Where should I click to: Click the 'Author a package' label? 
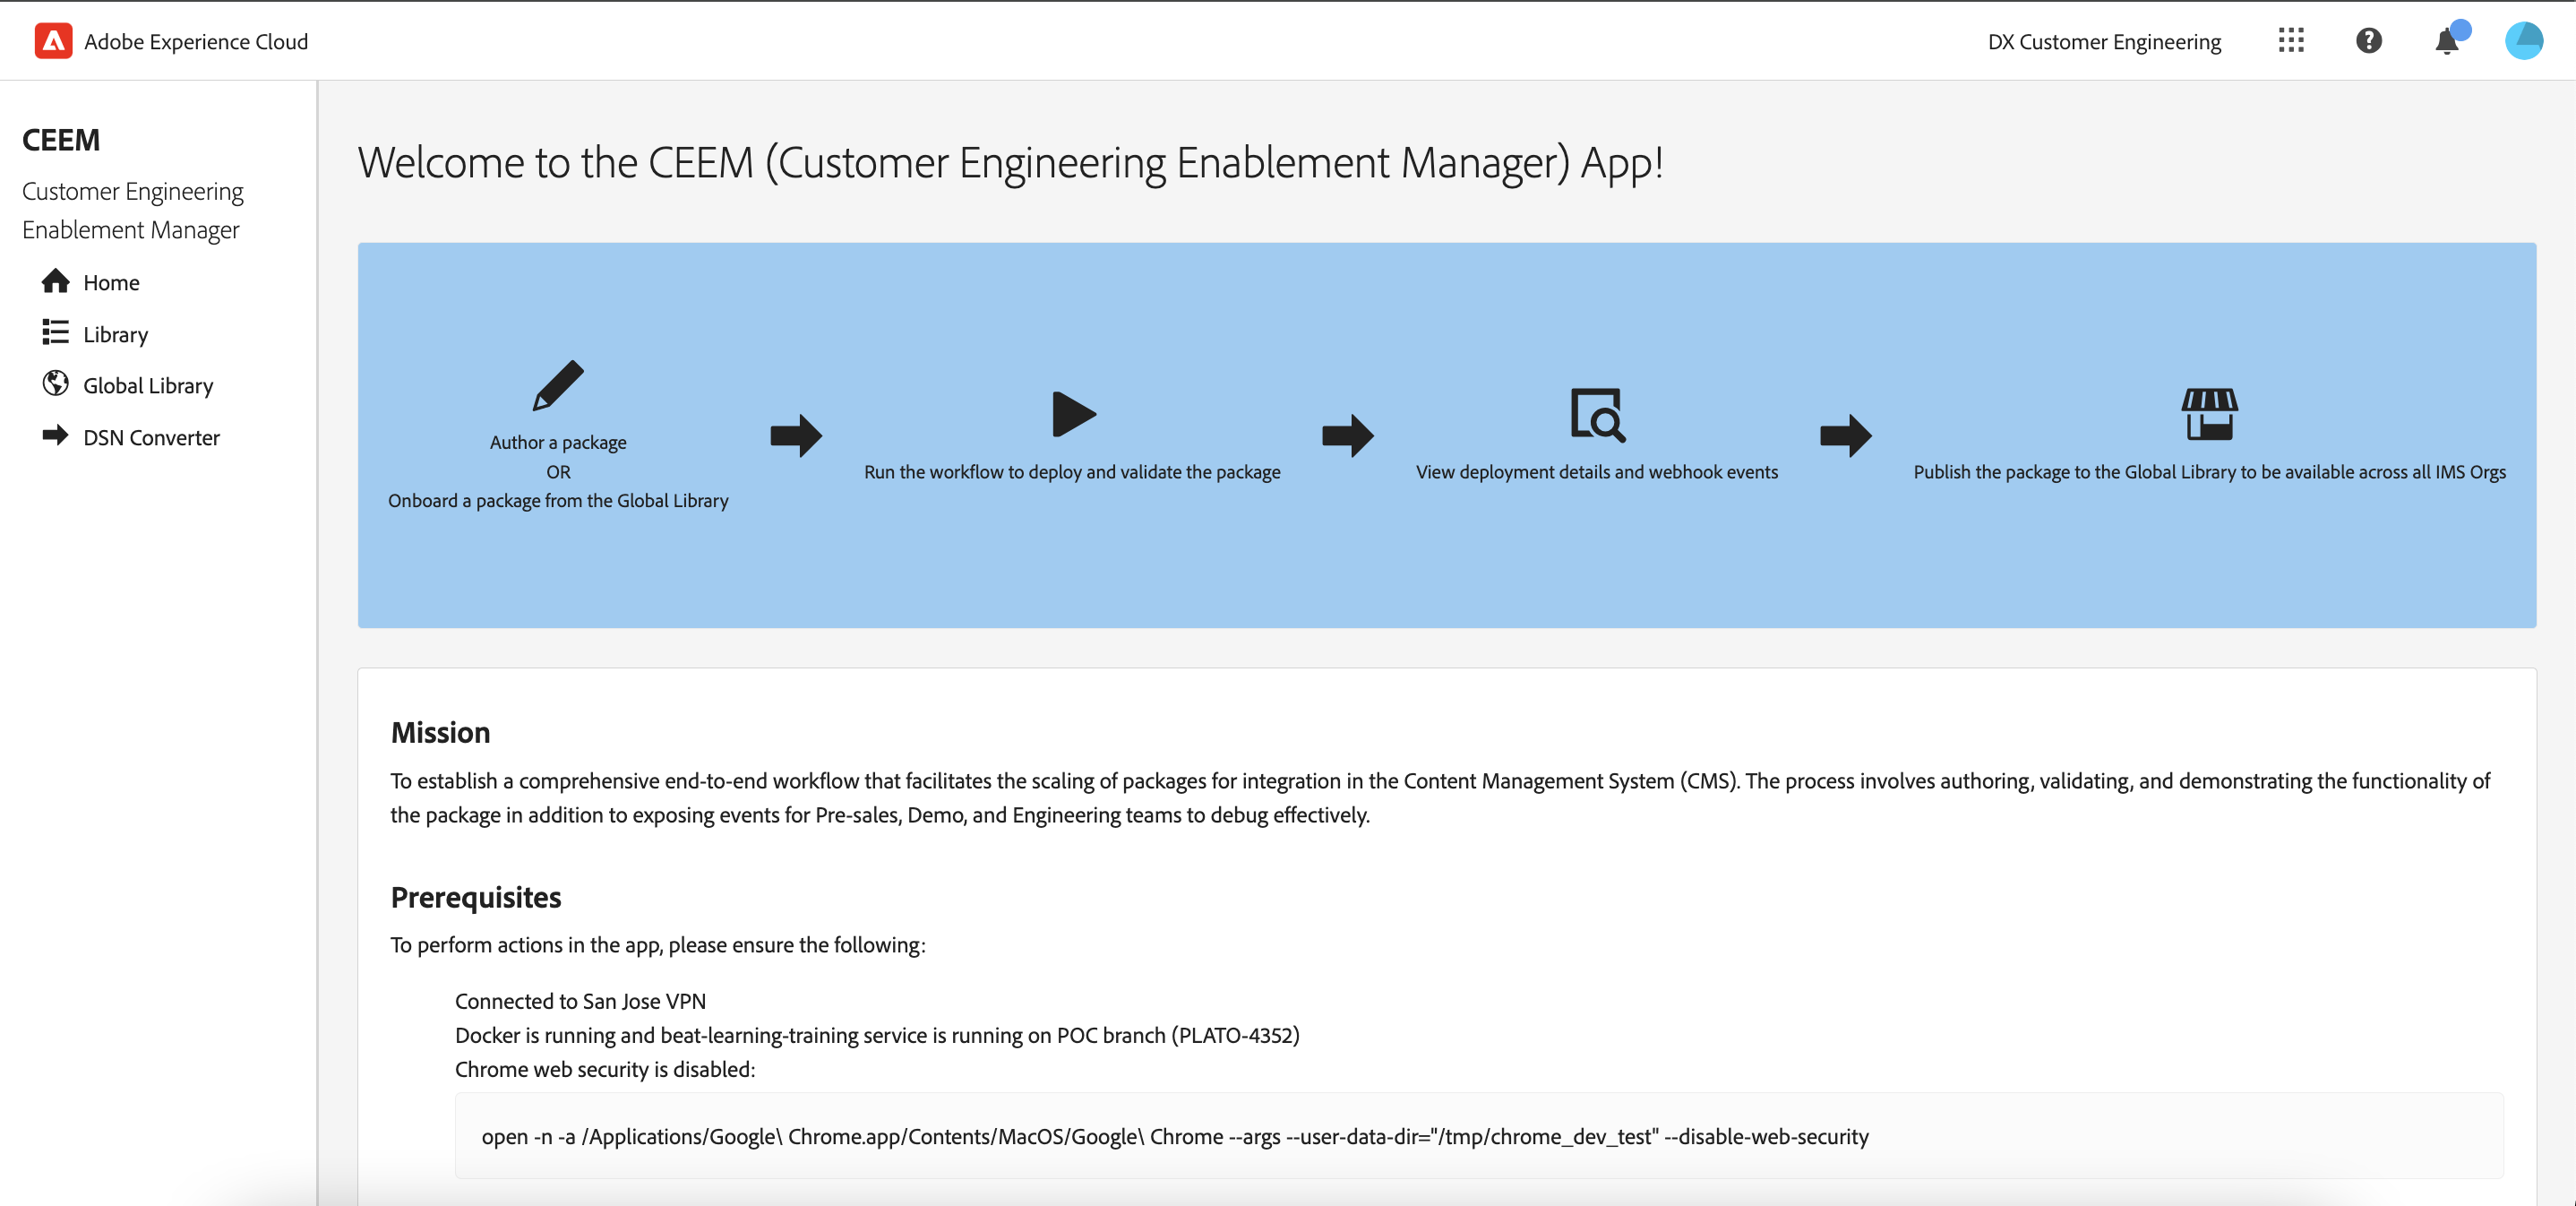tap(558, 442)
